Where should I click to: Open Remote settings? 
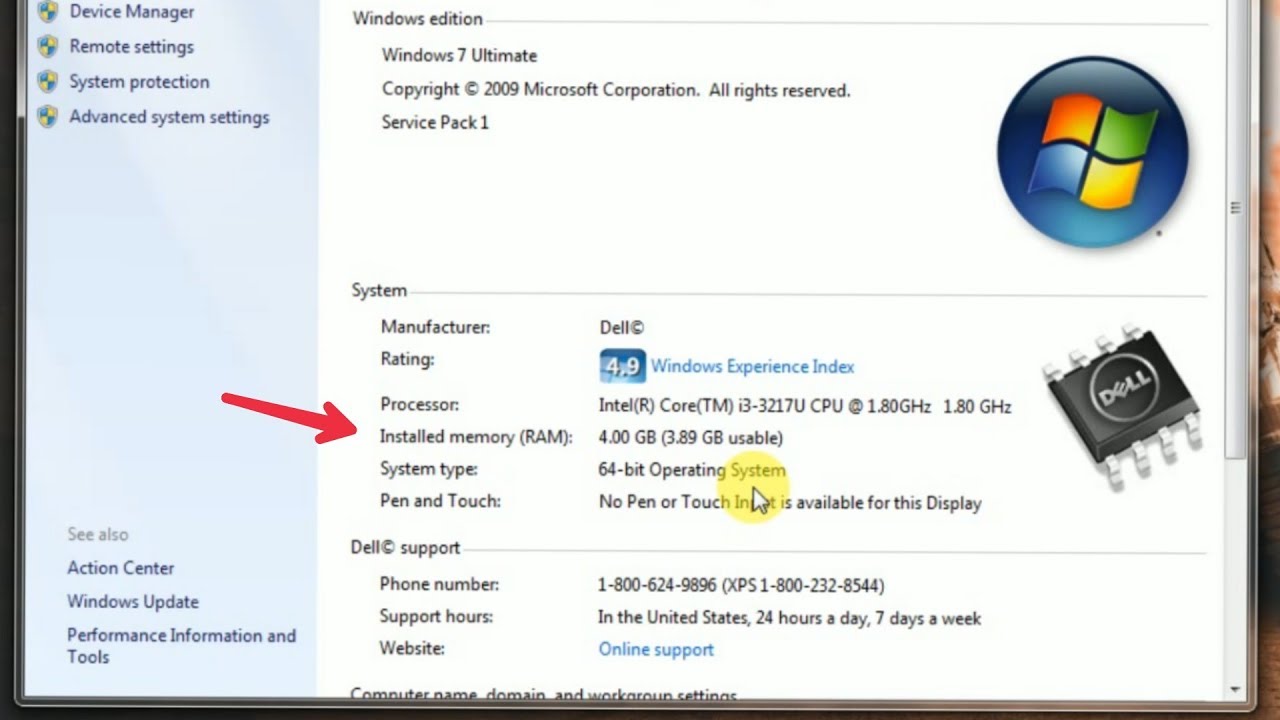click(130, 46)
